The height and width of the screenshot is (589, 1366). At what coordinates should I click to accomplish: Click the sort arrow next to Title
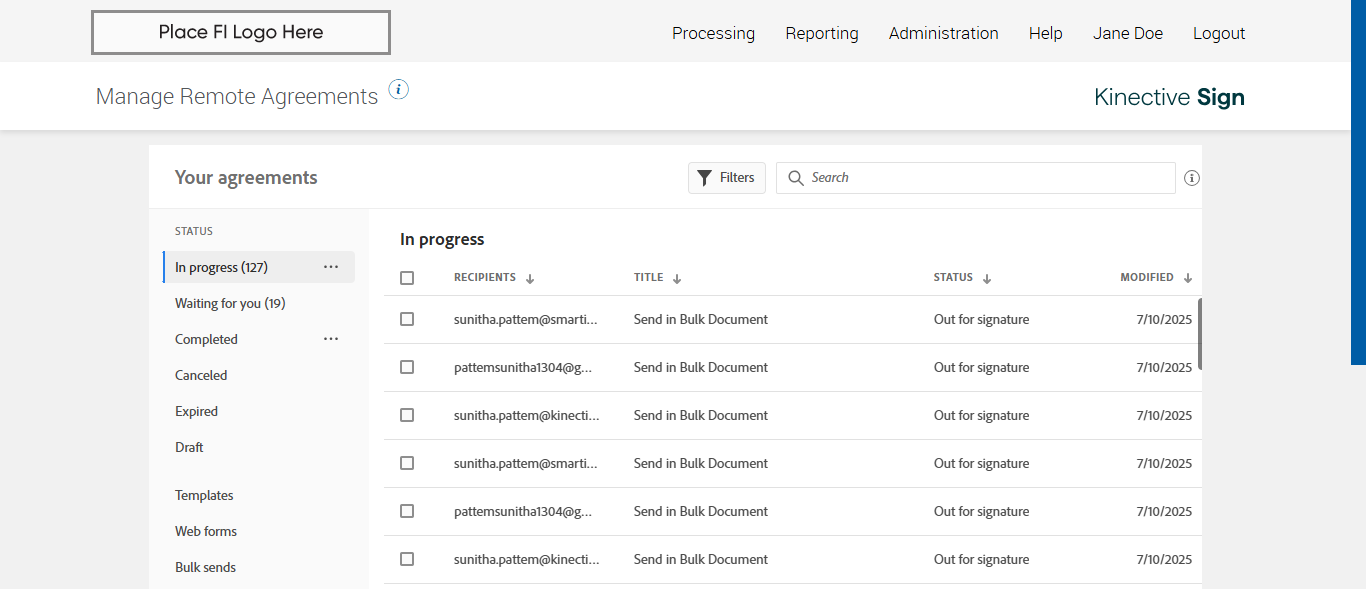(x=677, y=279)
